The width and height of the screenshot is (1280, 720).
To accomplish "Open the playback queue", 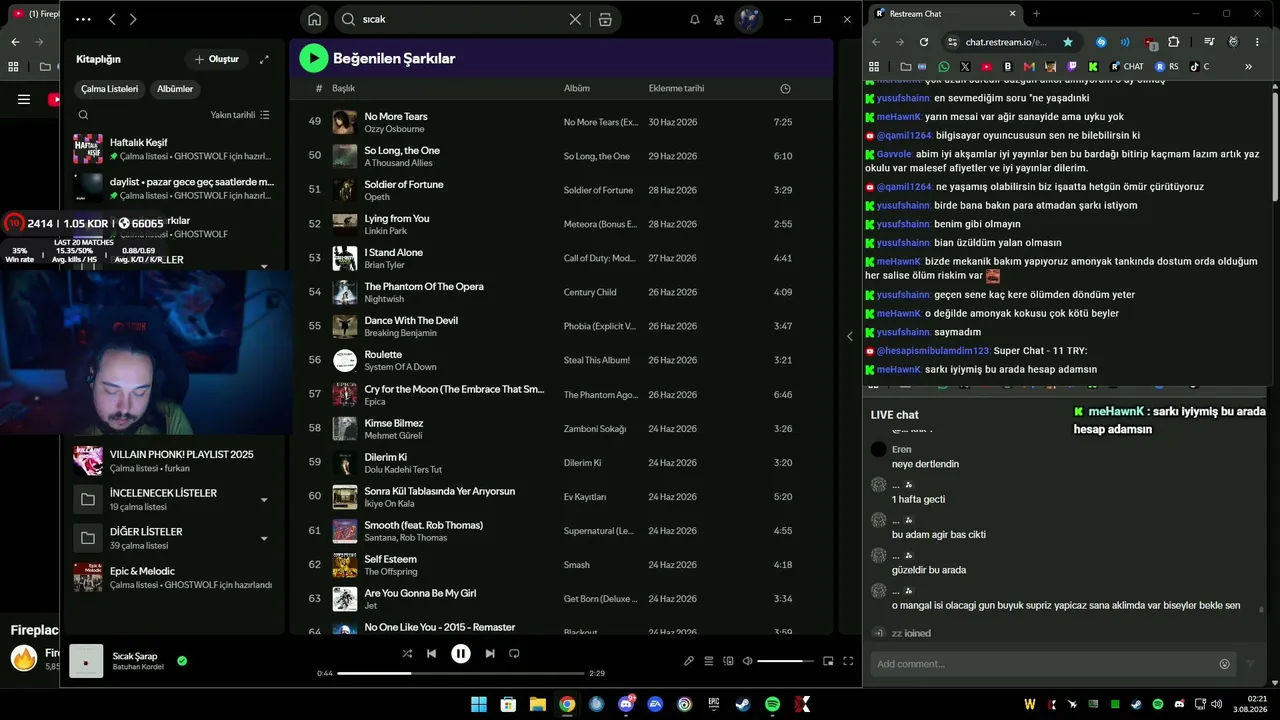I will (709, 661).
